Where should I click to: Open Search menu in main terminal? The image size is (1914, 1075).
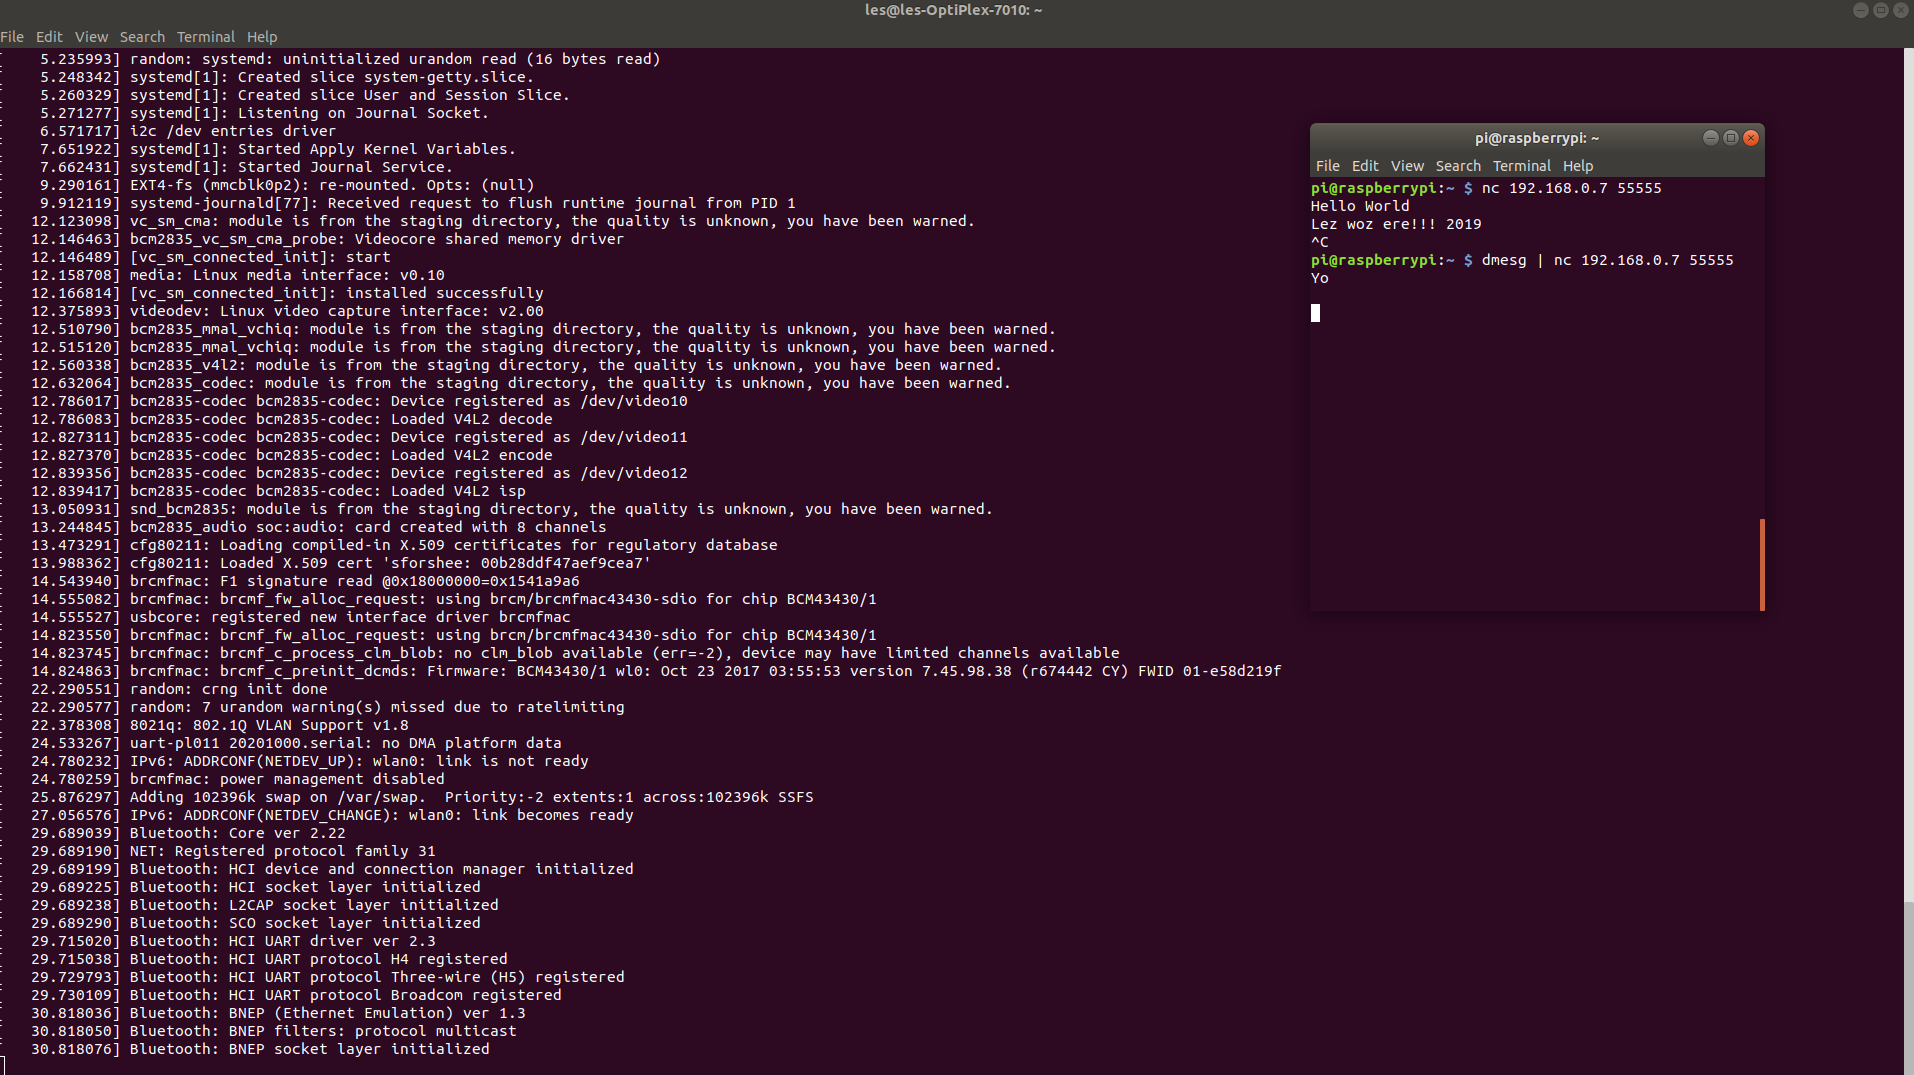[142, 37]
